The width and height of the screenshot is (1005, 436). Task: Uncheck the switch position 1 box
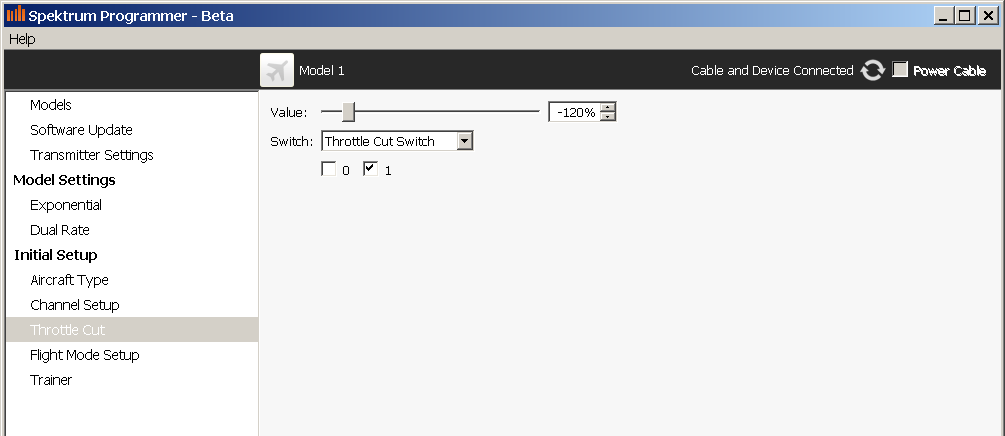tap(370, 169)
